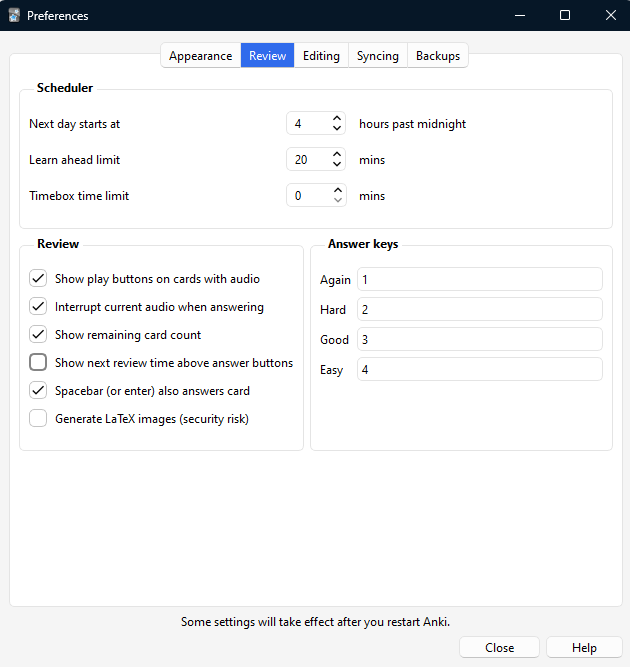630x667 pixels.
Task: Switch to the Appearance tab
Action: pos(200,56)
